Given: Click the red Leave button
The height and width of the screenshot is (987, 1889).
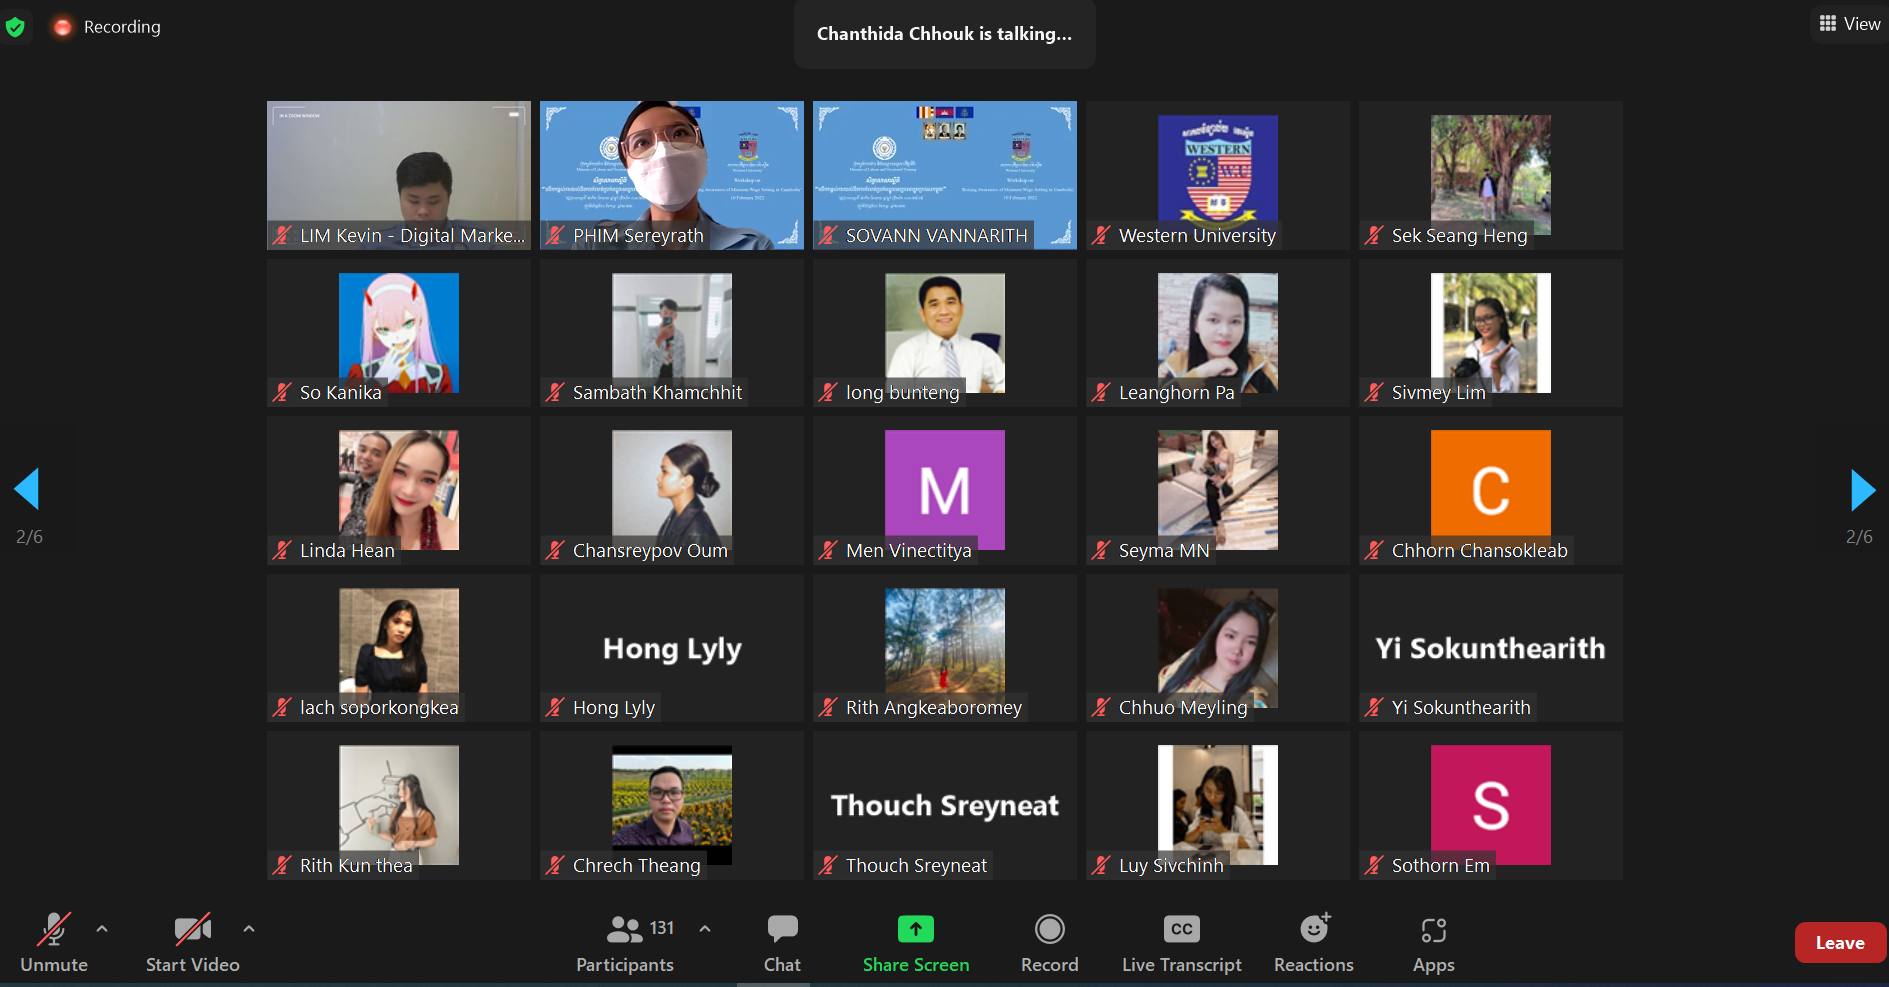Looking at the screenshot, I should [1839, 942].
